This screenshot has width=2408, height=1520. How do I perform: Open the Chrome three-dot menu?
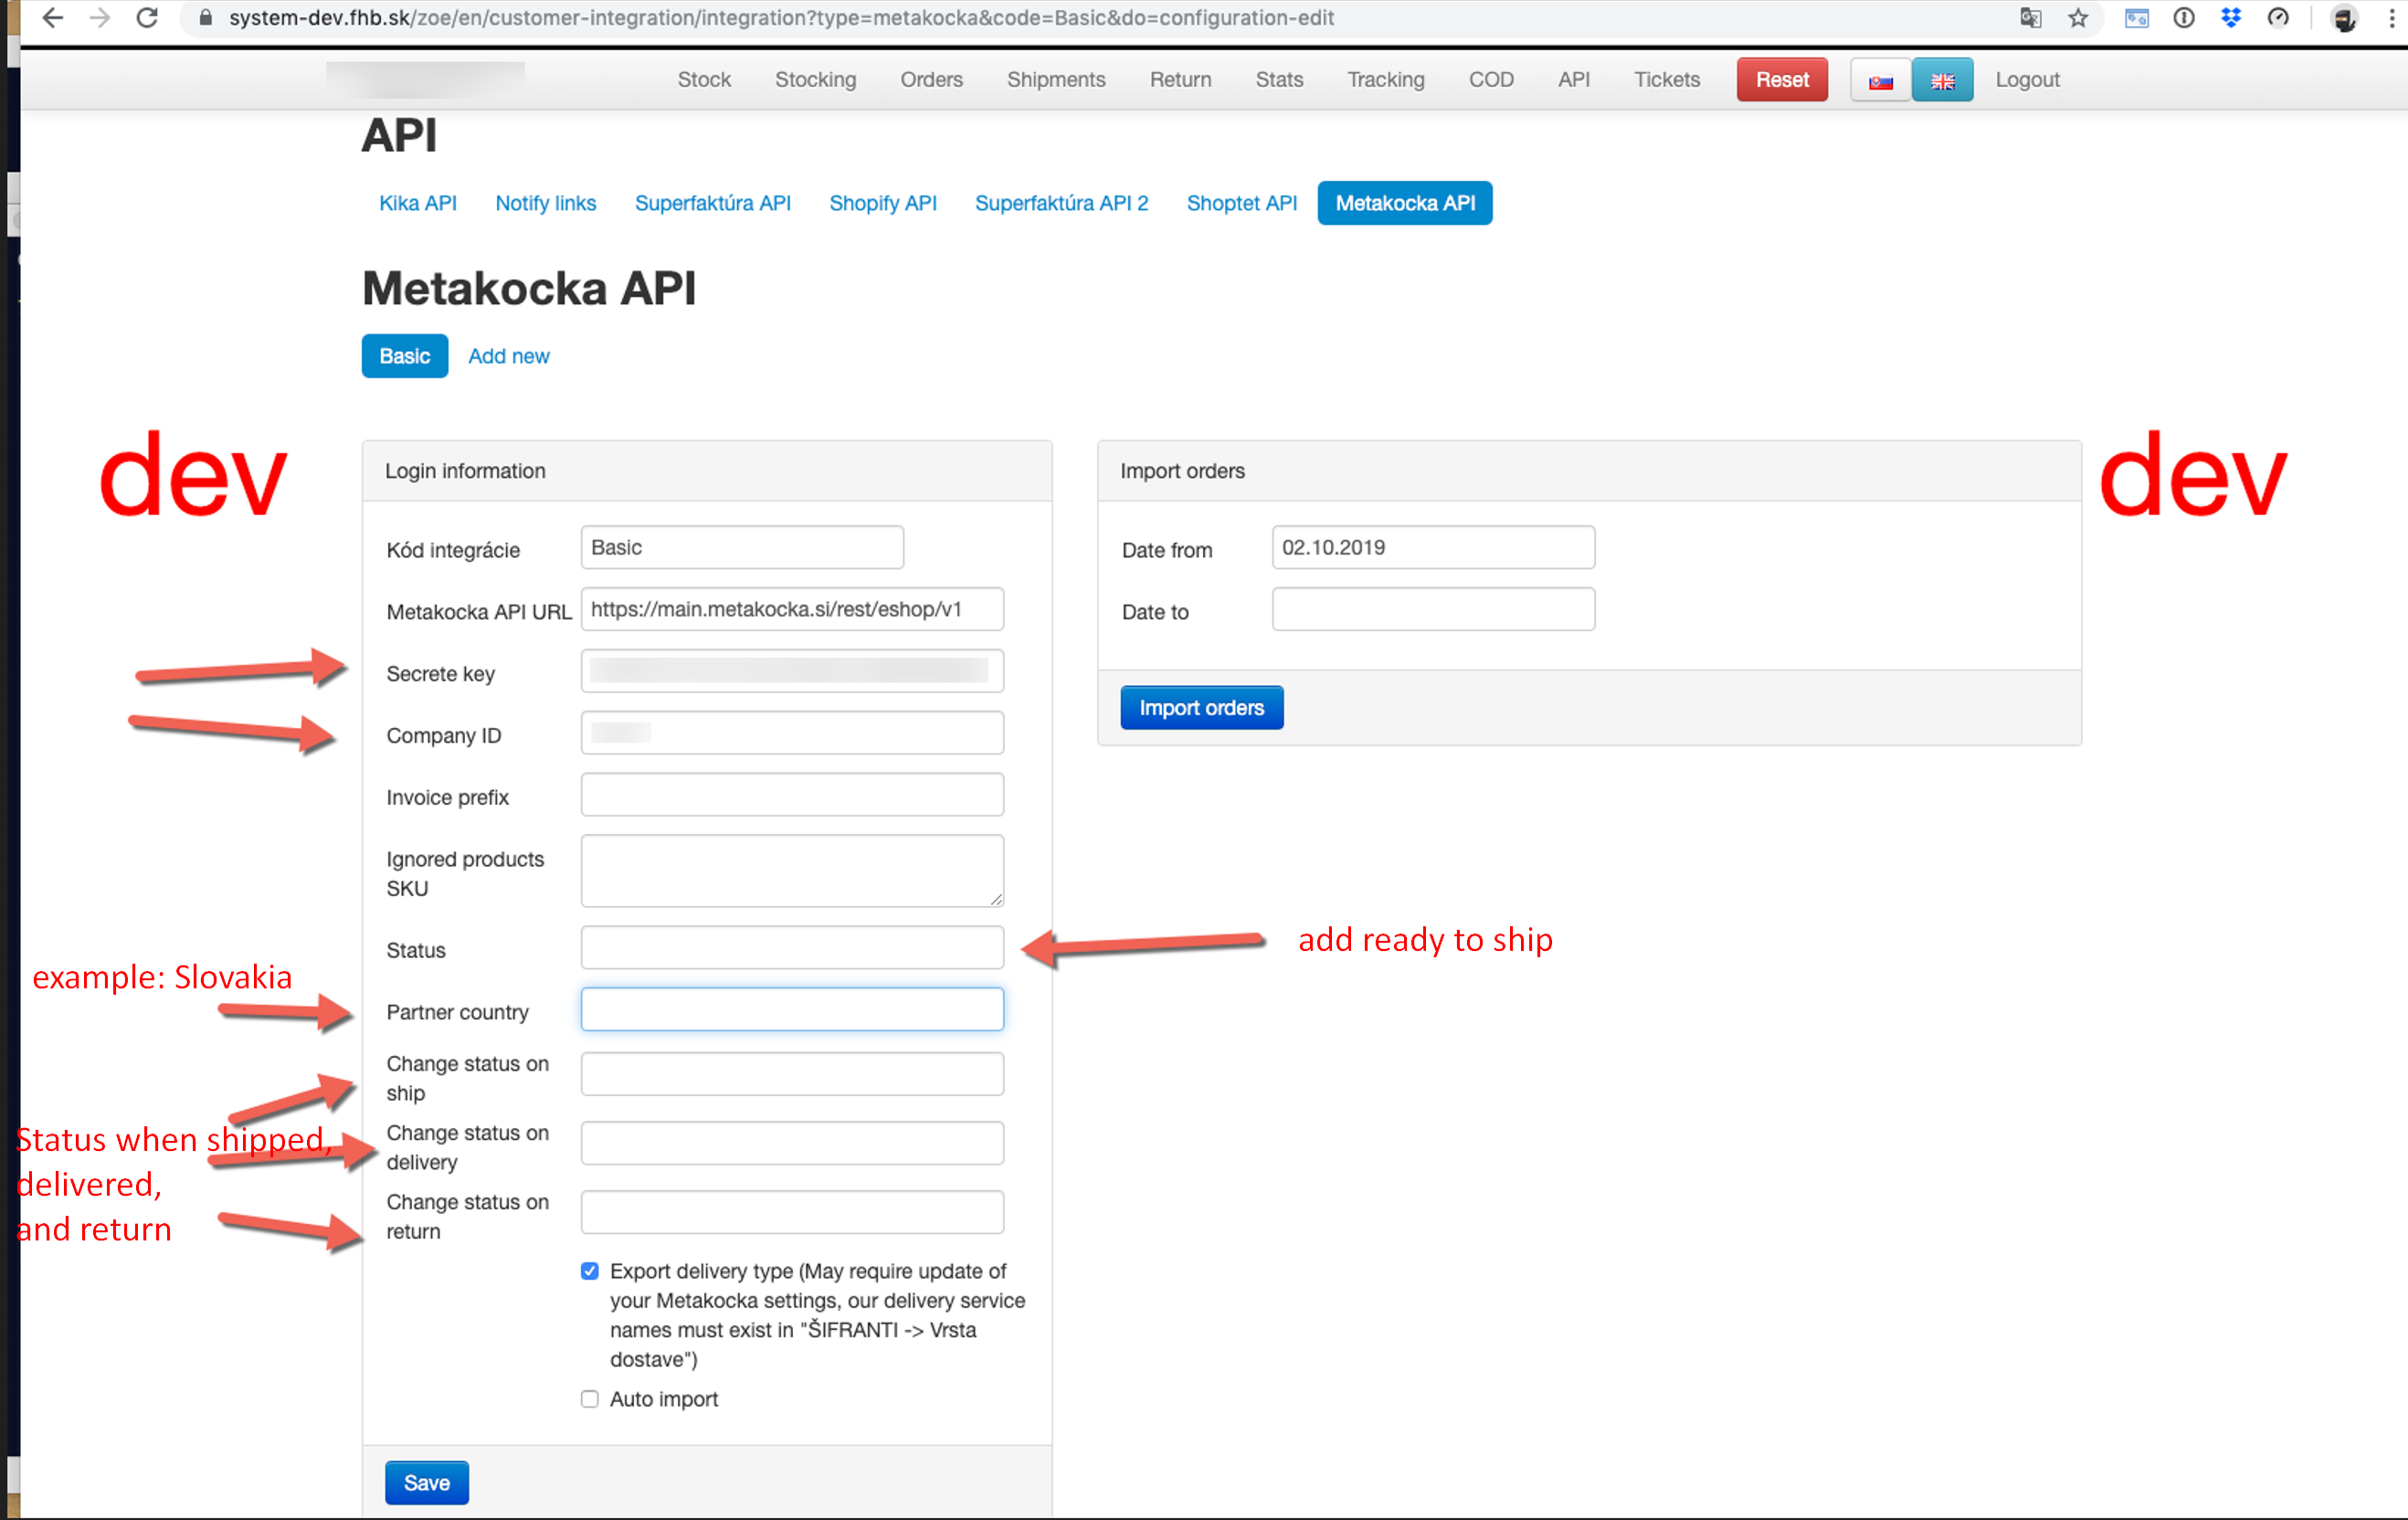pyautogui.click(x=2392, y=18)
